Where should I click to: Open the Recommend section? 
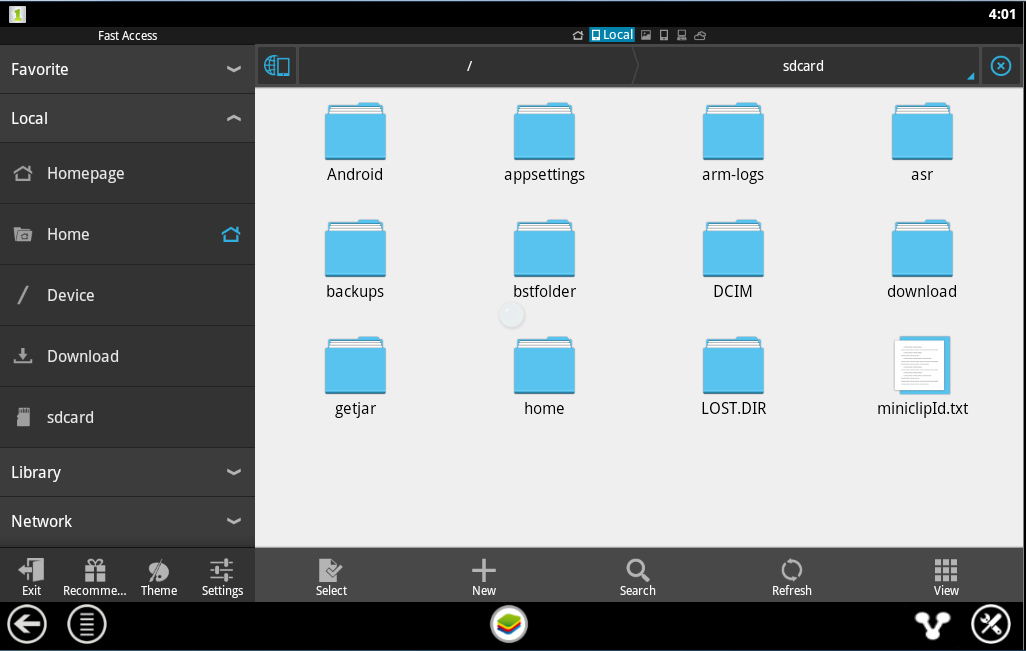pos(94,577)
